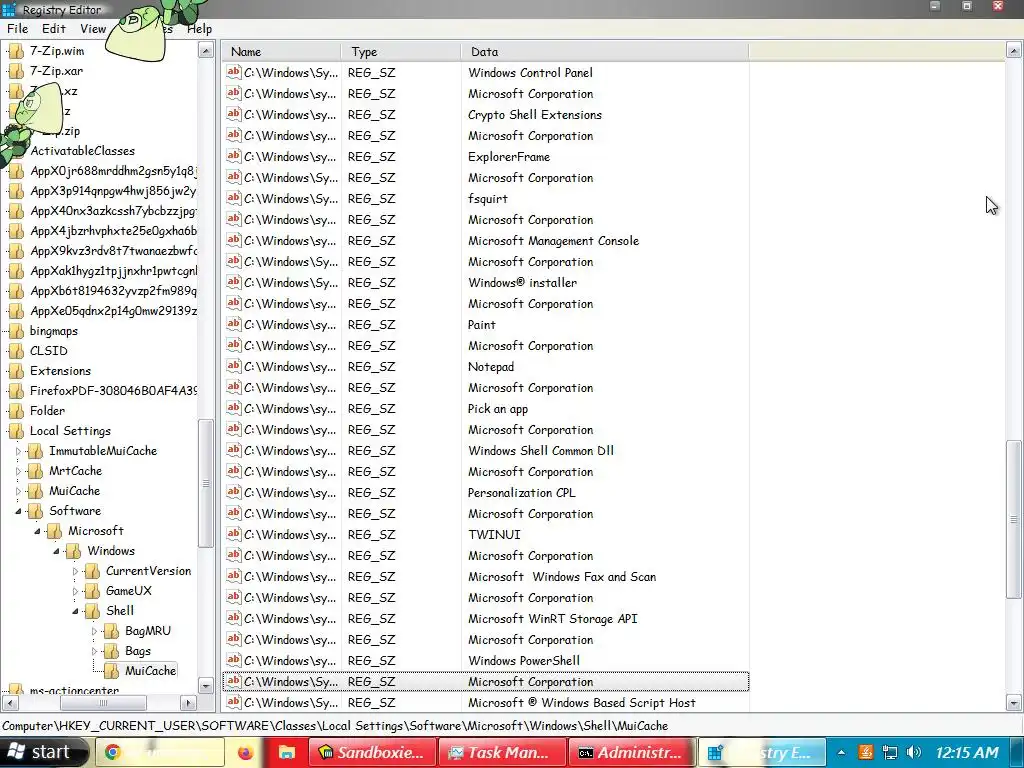
Task: Click the string icon of the Windows Control Panel row
Action: (233, 72)
